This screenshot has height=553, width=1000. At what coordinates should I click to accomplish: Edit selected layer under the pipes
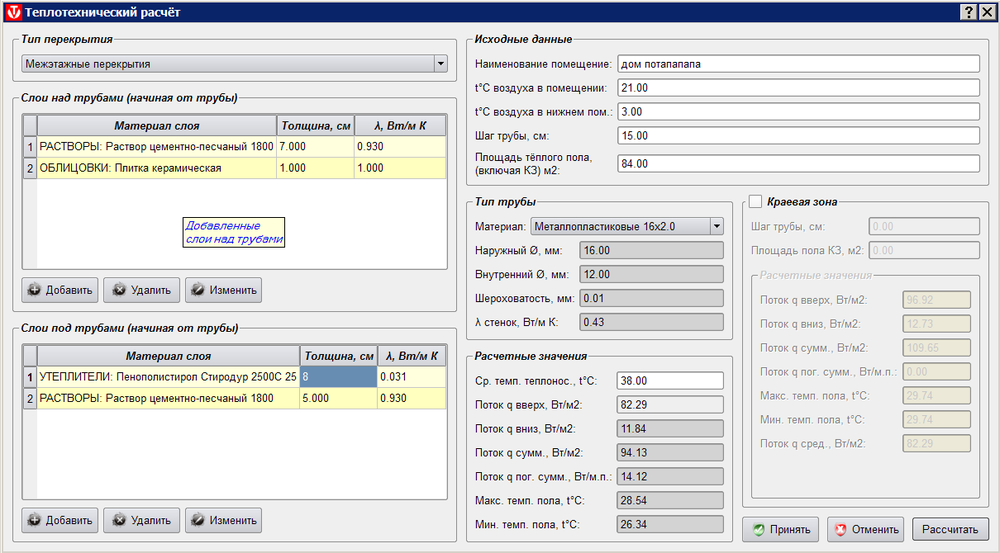coord(223,521)
